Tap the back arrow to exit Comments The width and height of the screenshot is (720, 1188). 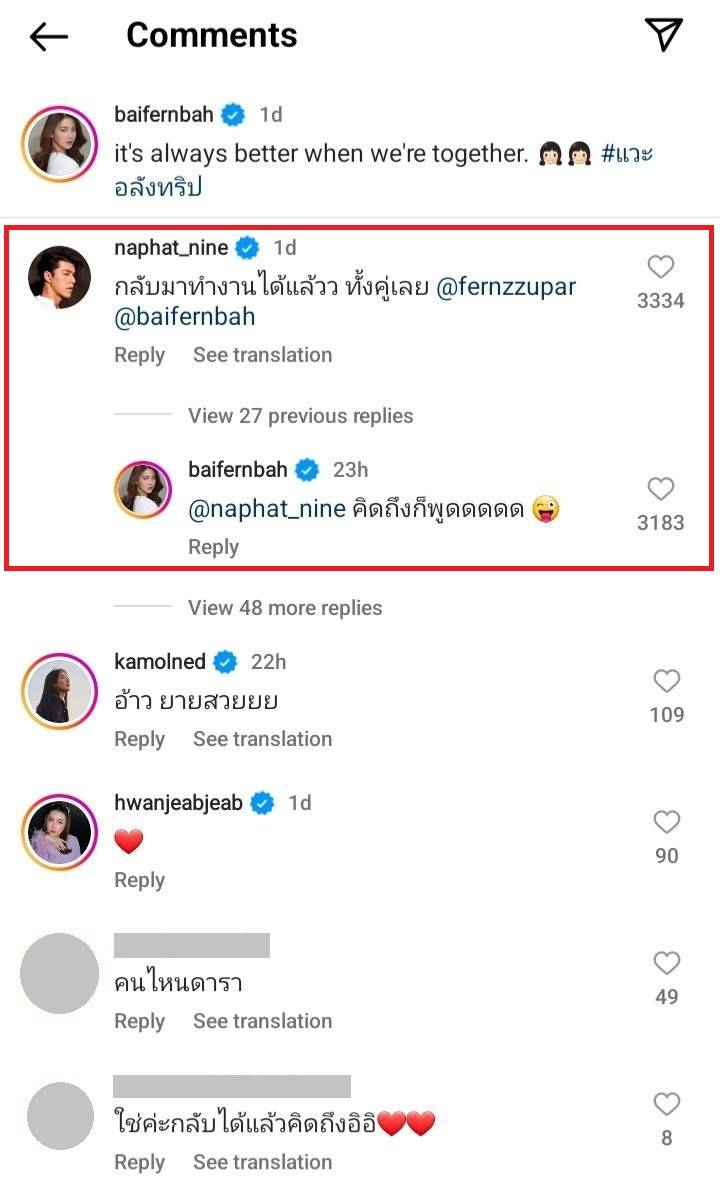pos(48,35)
